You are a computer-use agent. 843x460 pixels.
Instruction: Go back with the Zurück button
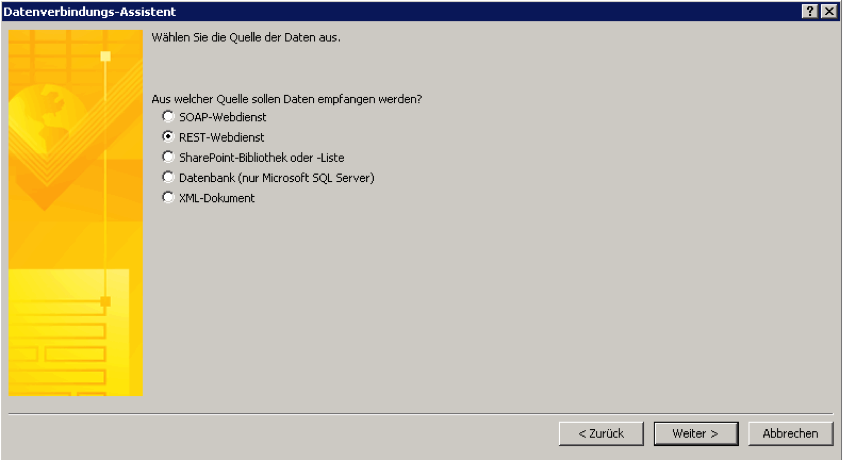[601, 434]
